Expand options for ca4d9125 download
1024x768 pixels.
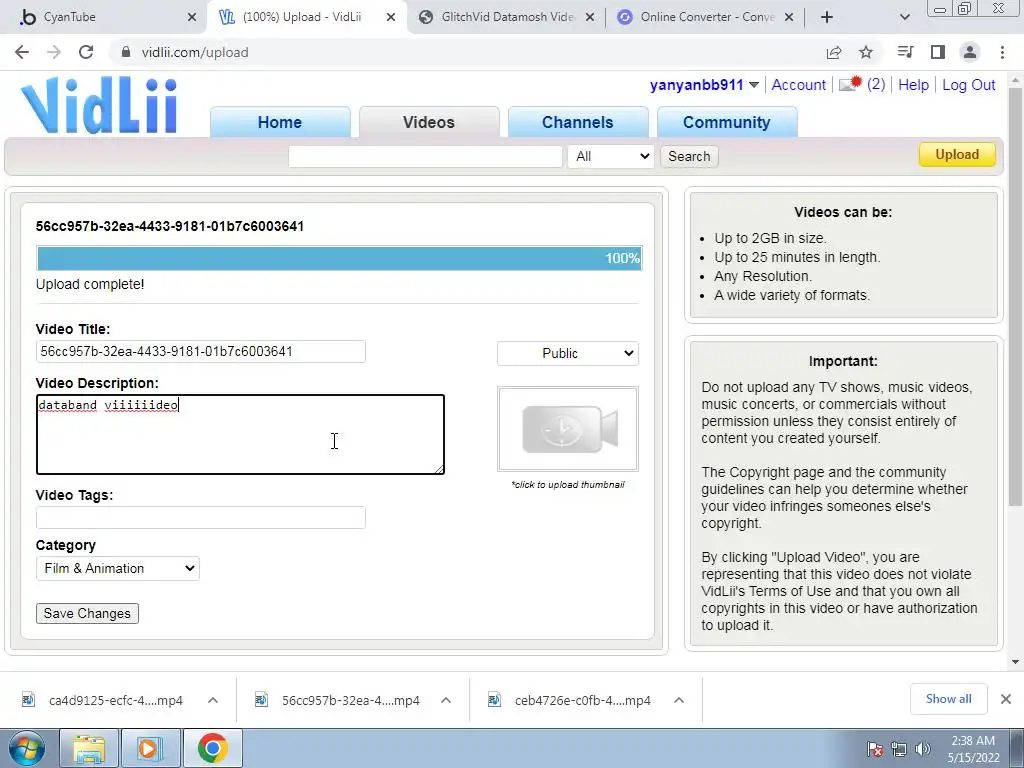pyautogui.click(x=213, y=700)
